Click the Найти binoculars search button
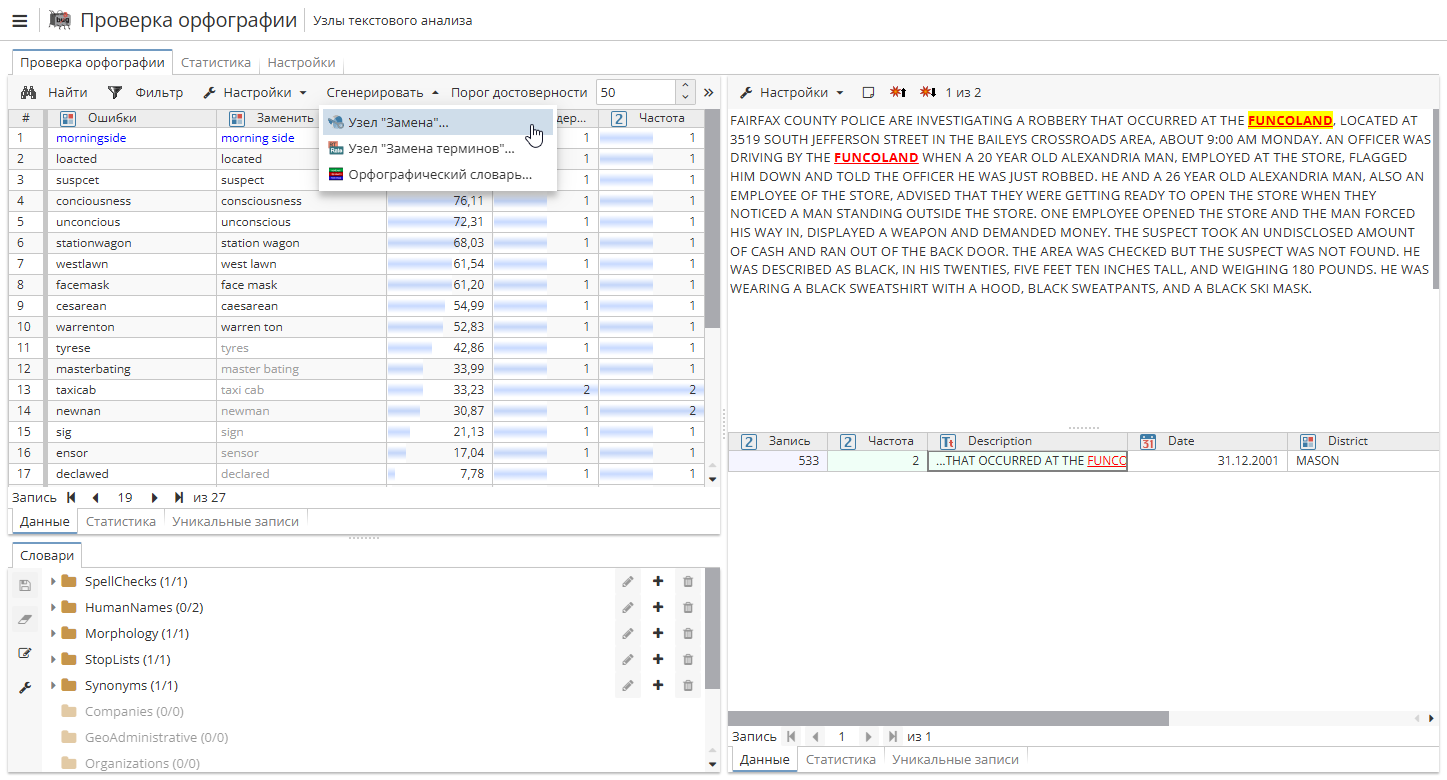This screenshot has height=780, width=1447. pyautogui.click(x=55, y=93)
